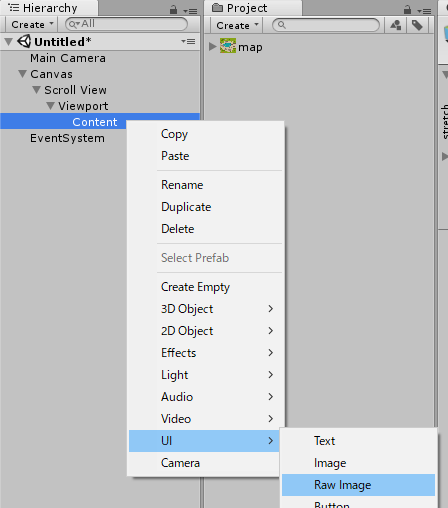Select the Untitled scene row
Screen dimensions: 448x508
click(100, 42)
